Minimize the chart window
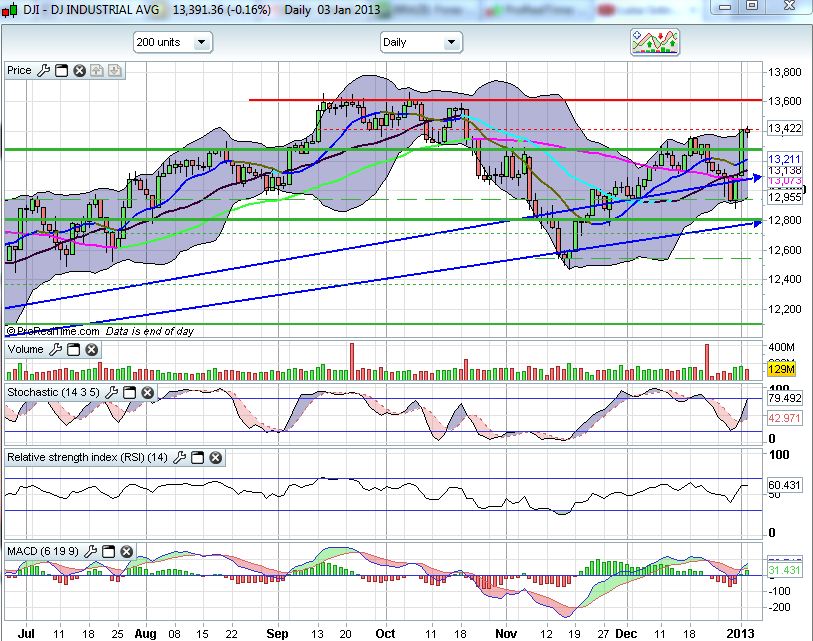 tap(725, 7)
